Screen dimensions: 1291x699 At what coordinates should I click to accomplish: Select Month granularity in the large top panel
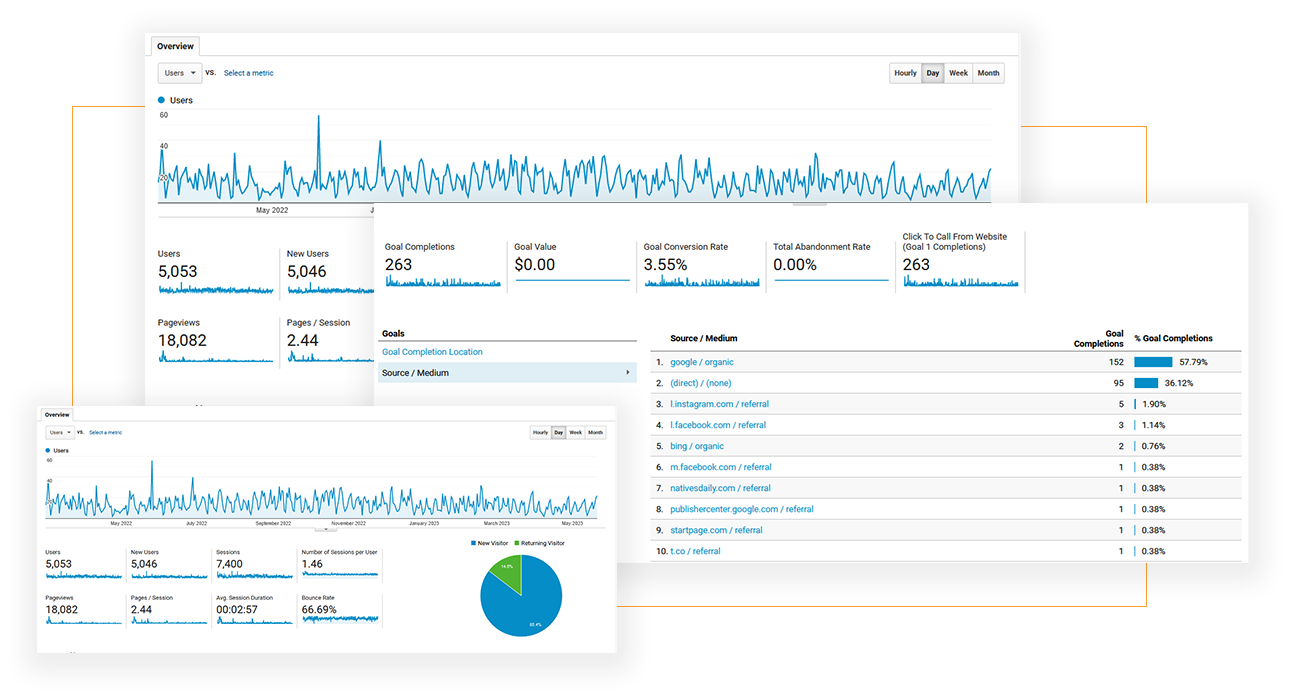(x=988, y=73)
